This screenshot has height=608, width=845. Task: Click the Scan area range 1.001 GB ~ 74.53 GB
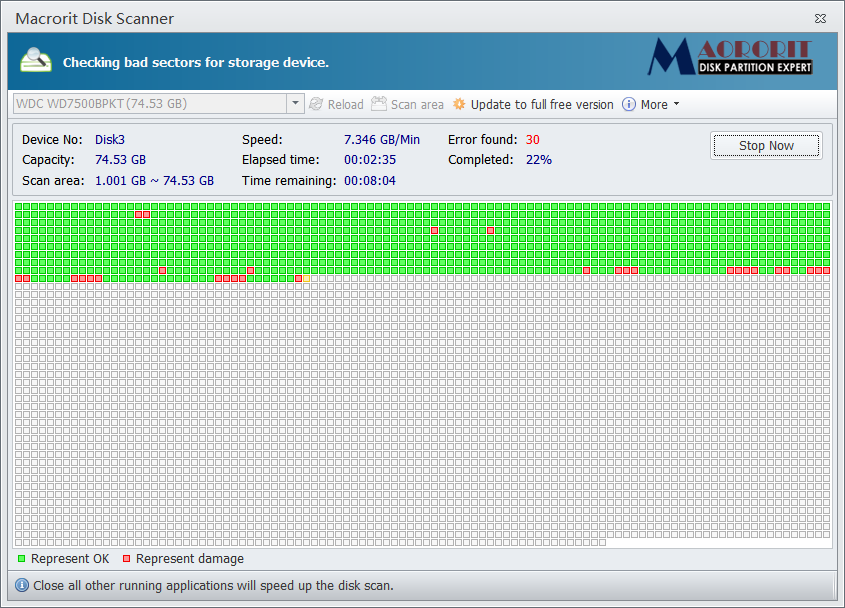[152, 180]
